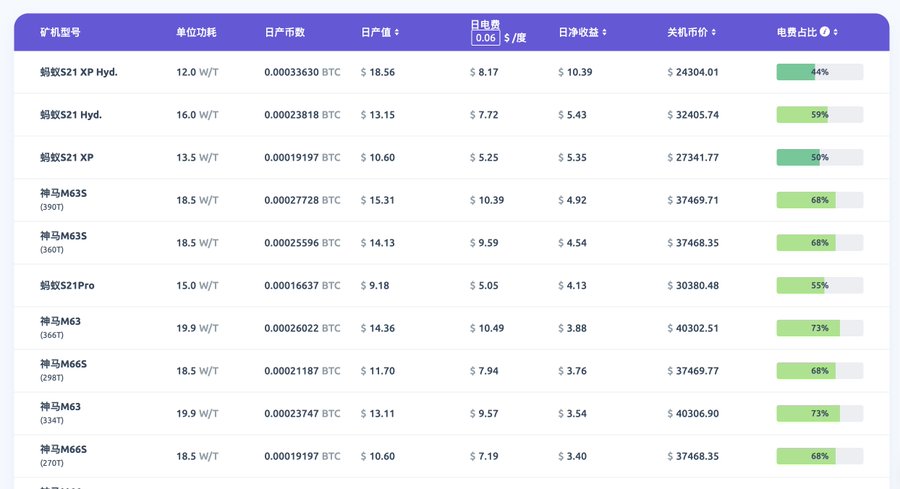Screen dimensions: 900x489
Task: Select the 0.00016637 BTC daily yield
Action: pos(302,285)
